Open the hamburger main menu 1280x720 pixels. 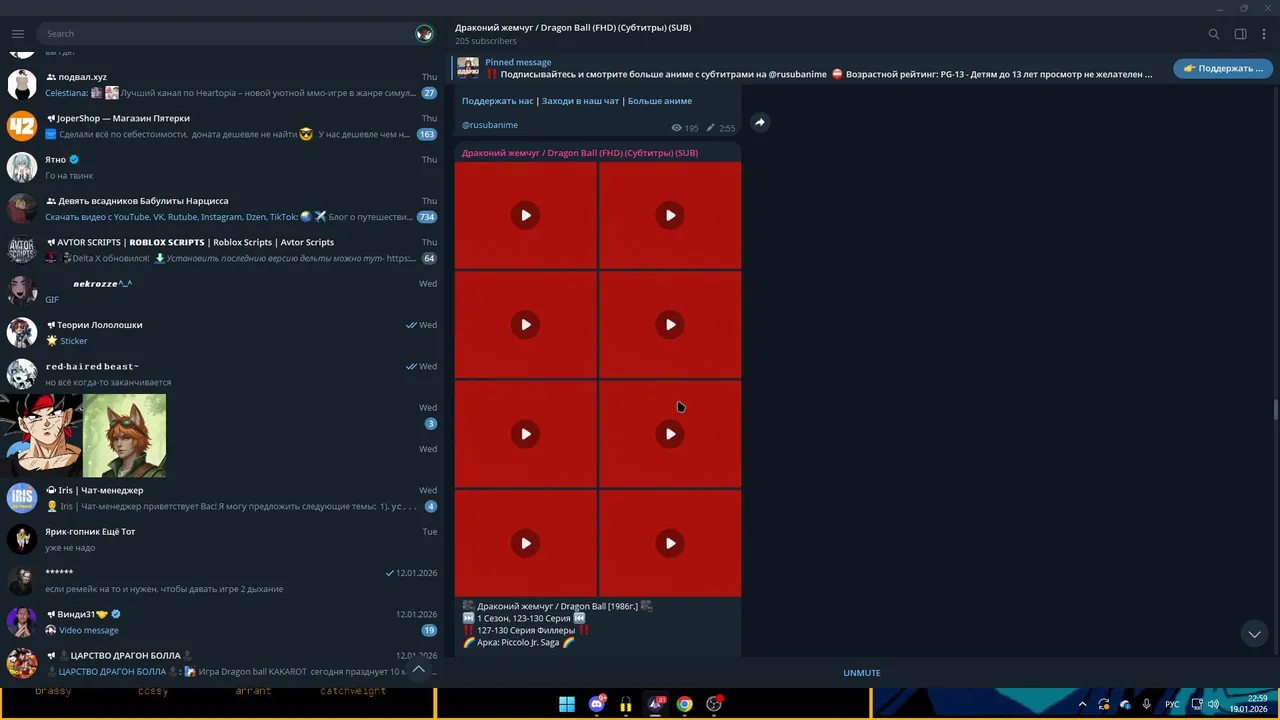17,33
